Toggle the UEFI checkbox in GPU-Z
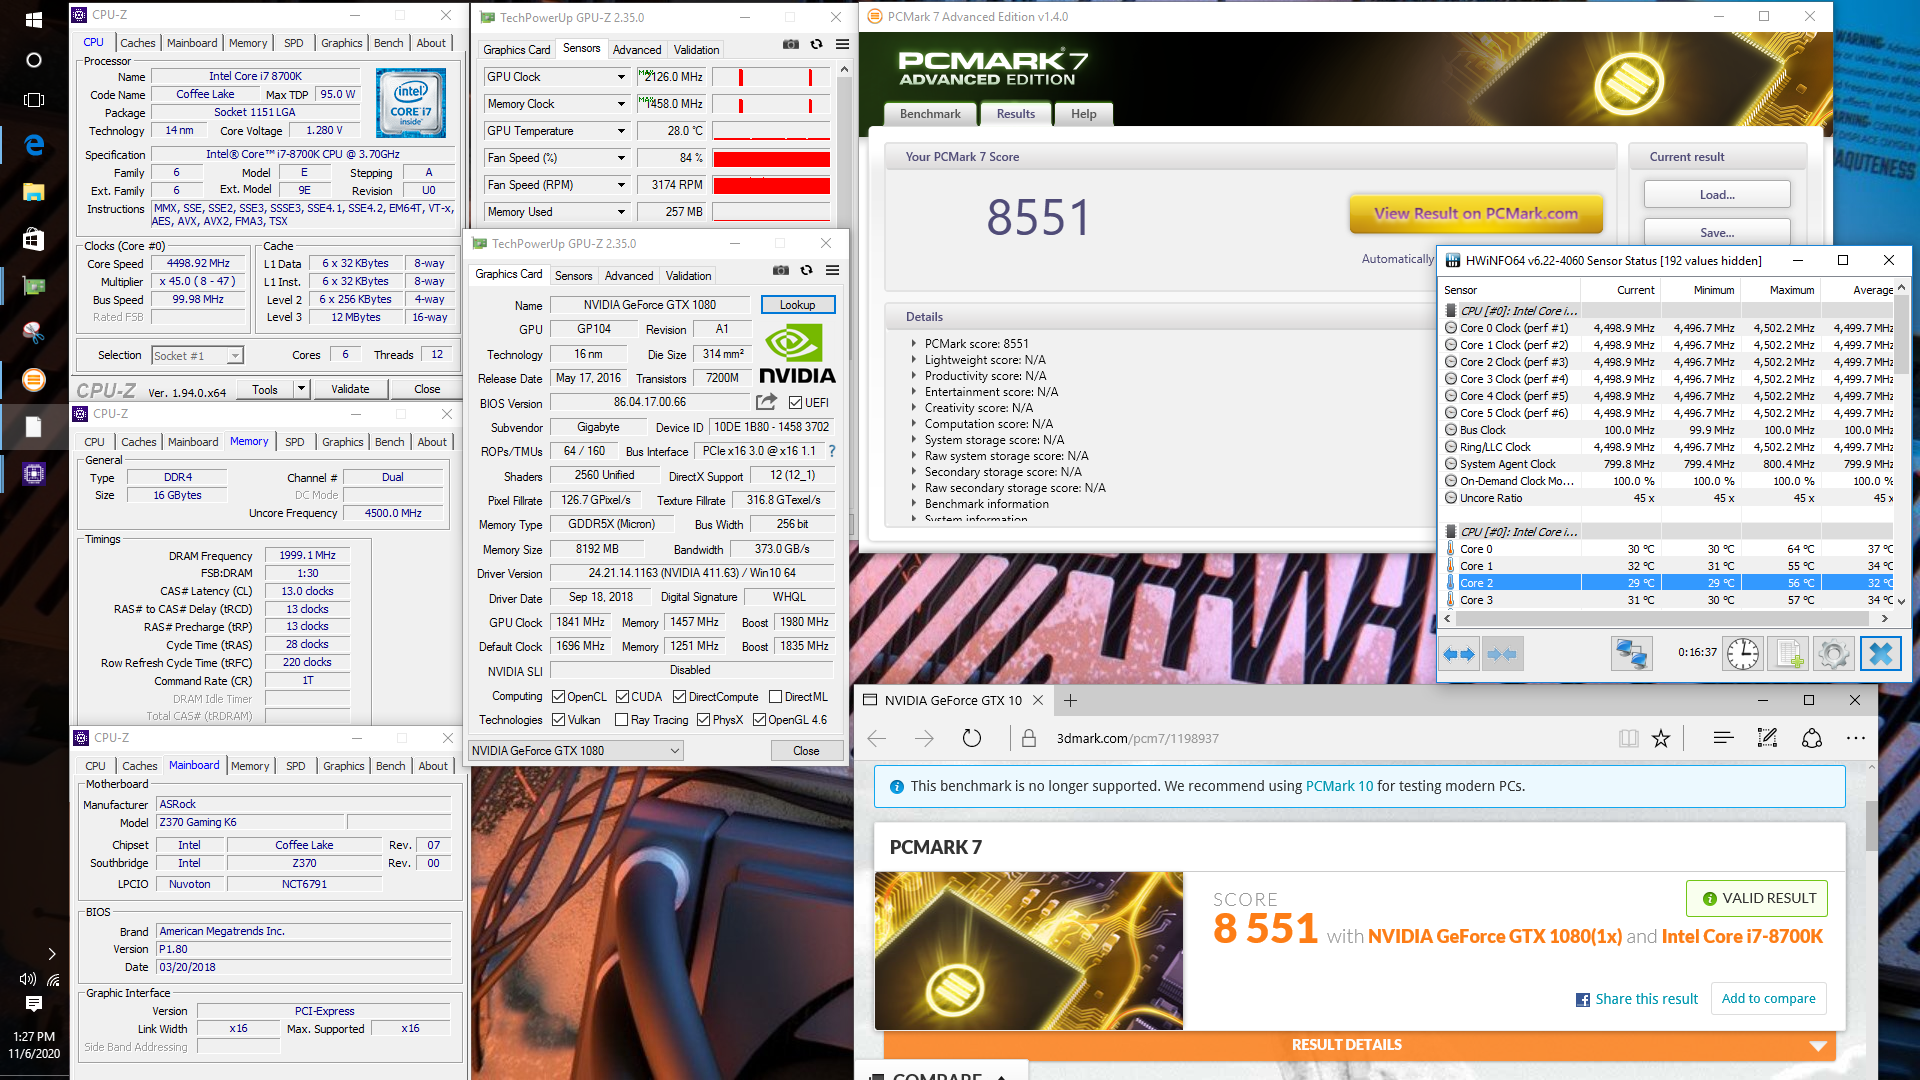The width and height of the screenshot is (1920, 1080). click(x=795, y=402)
